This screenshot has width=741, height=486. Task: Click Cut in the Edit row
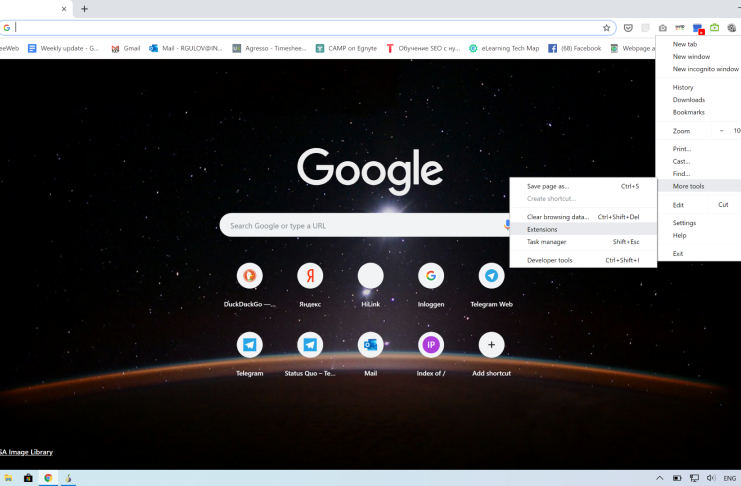point(724,205)
